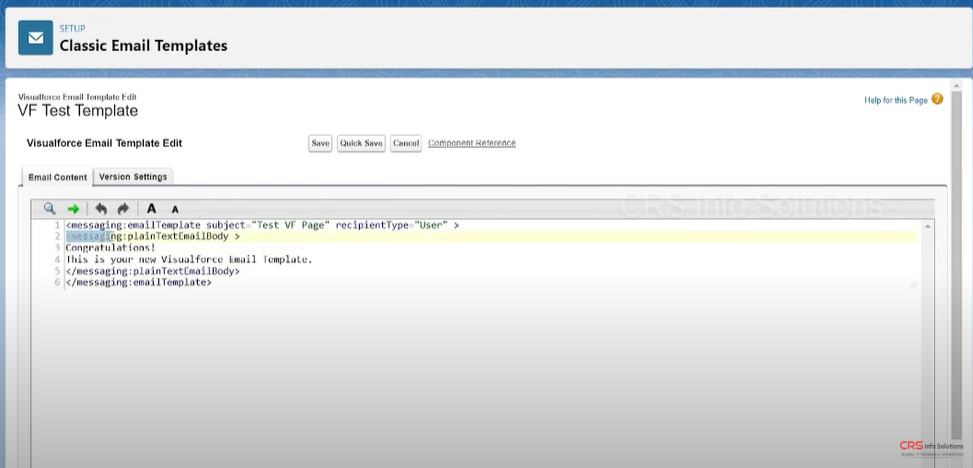
Task: Click line 1 with the emailTemplate opening tag
Action: pyautogui.click(x=262, y=226)
